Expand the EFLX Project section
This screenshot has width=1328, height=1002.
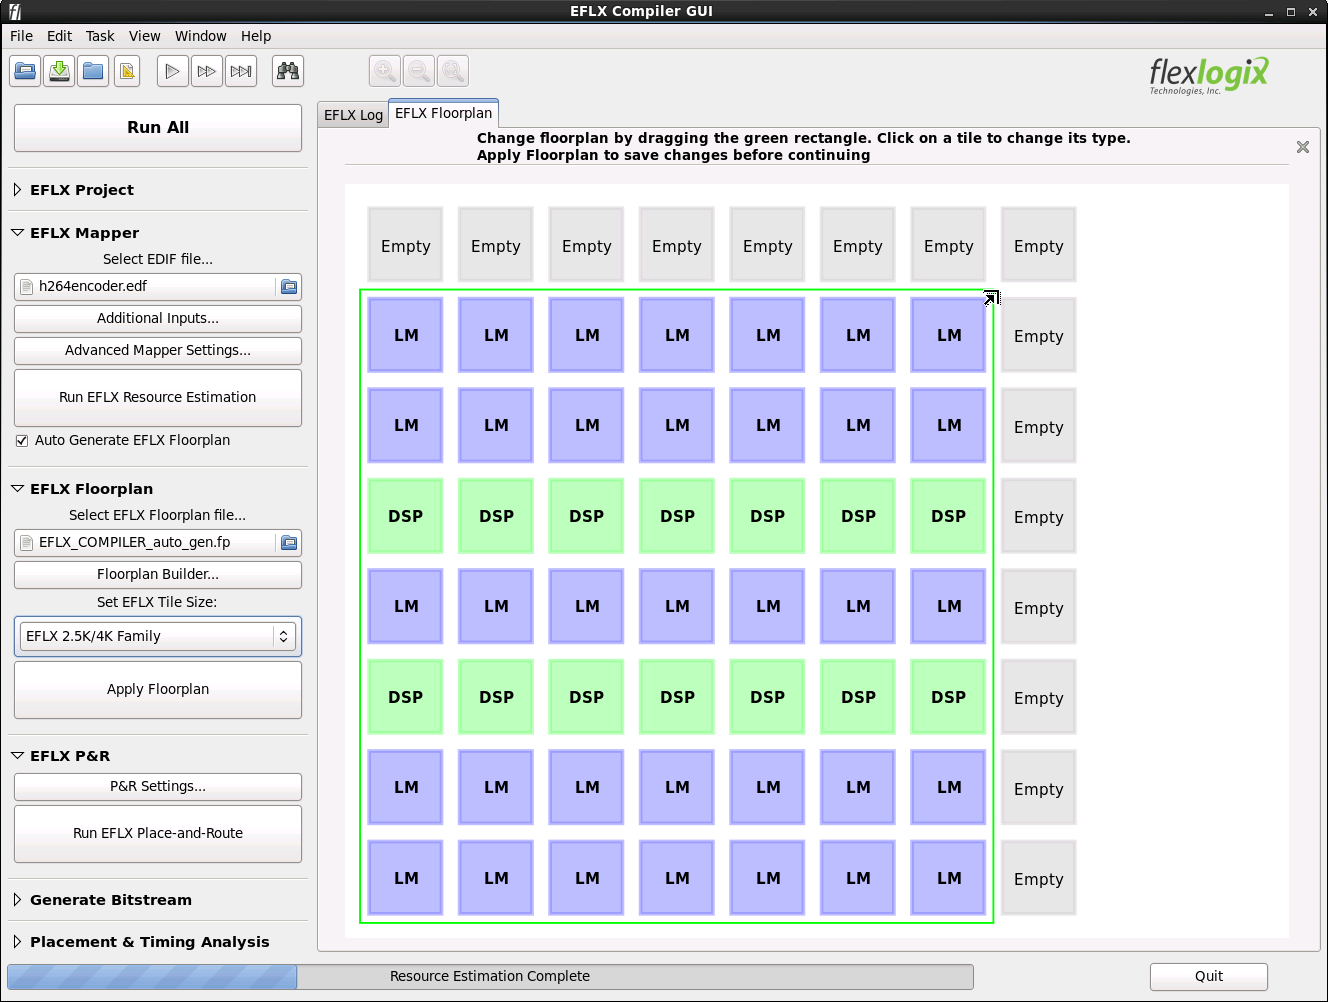[17, 190]
